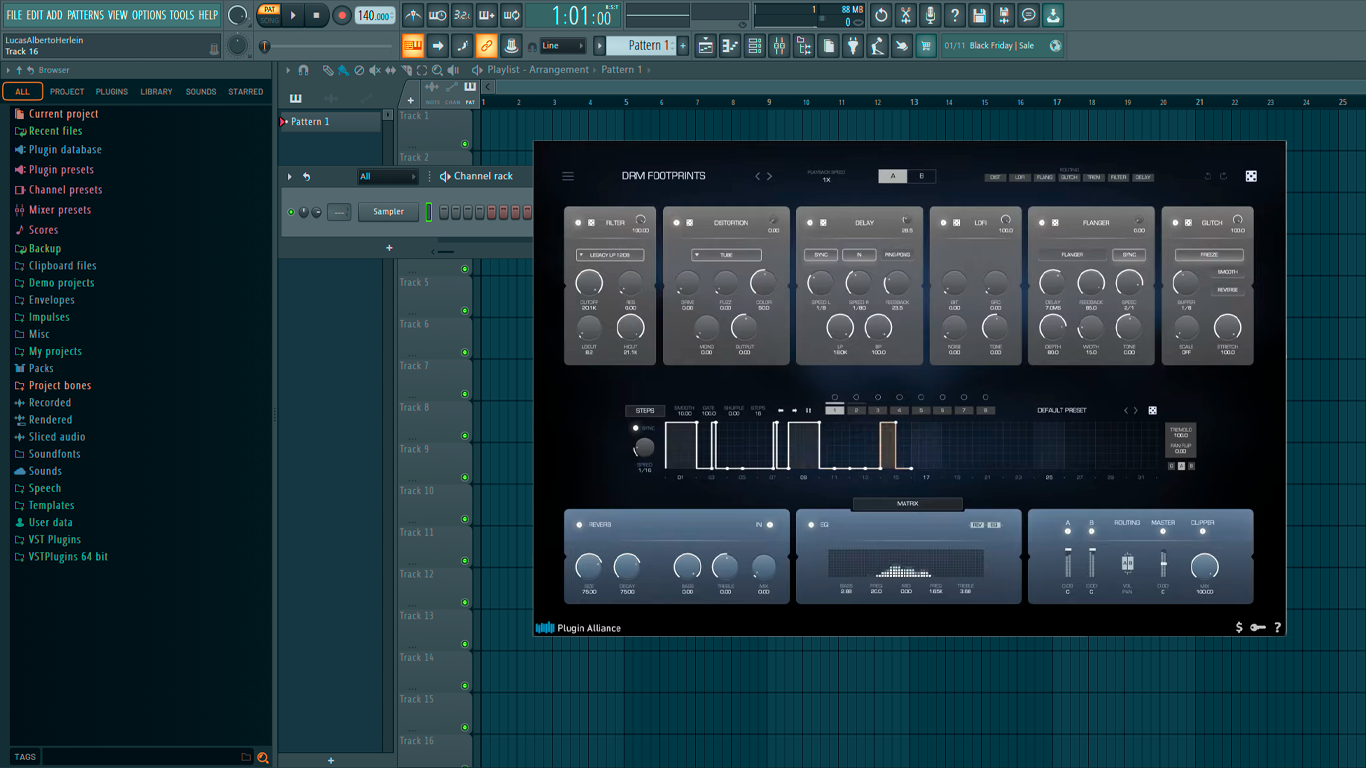Click the transport Play button

click(293, 15)
